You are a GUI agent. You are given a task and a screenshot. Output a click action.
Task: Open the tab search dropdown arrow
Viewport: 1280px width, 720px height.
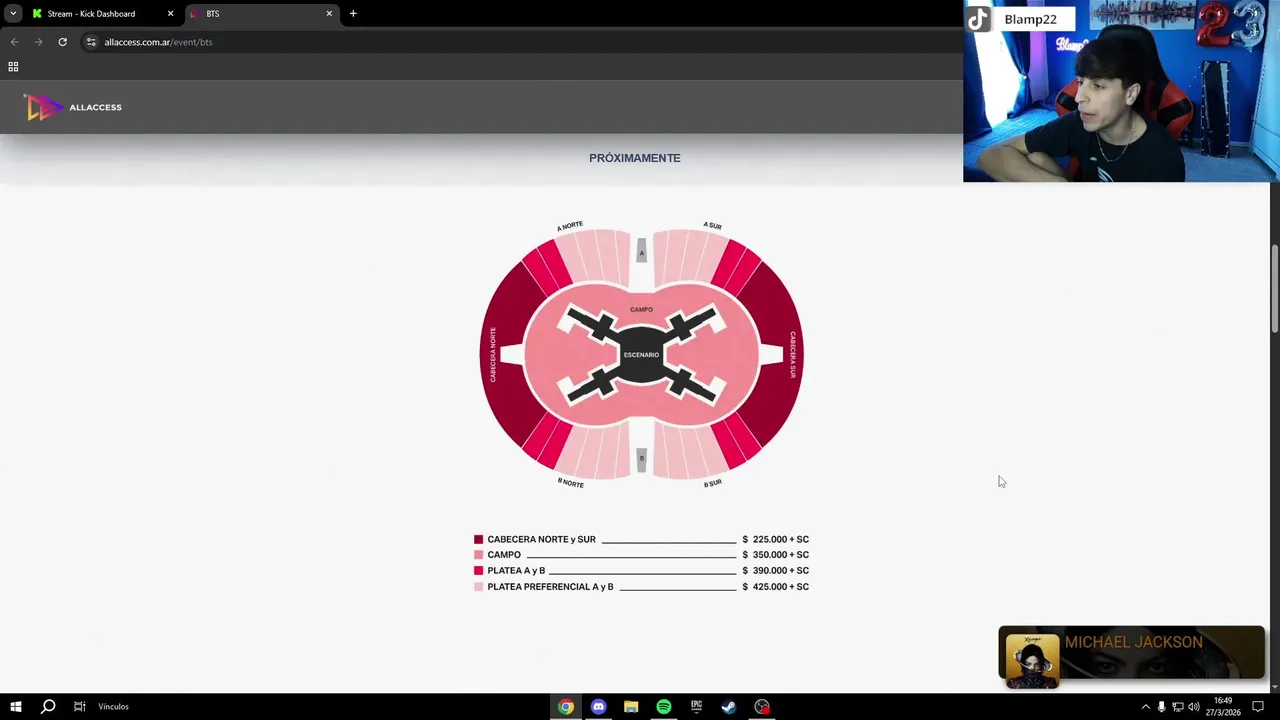tap(13, 14)
